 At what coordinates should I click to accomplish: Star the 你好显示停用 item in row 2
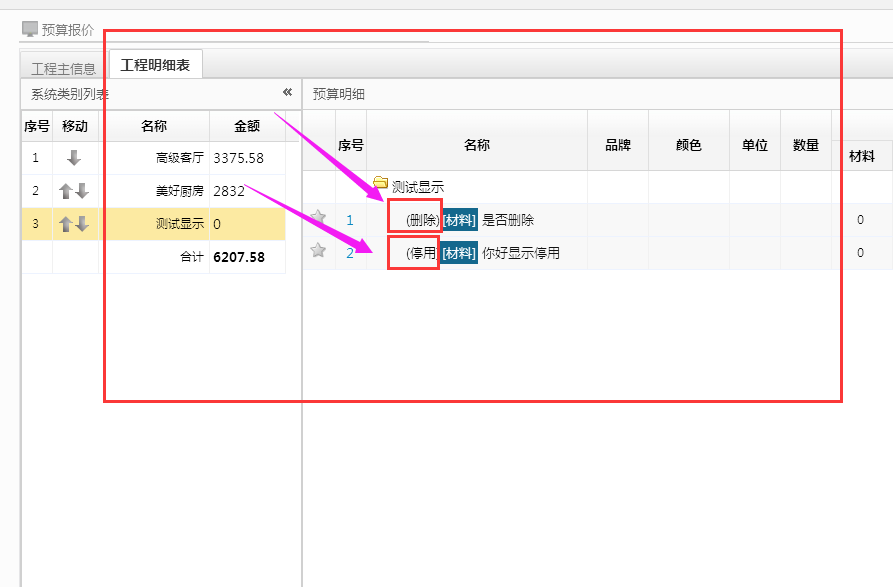pyautogui.click(x=318, y=251)
